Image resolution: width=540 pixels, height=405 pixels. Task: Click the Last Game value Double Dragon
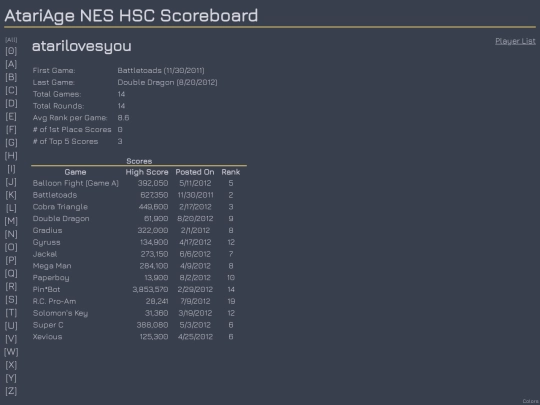(167, 82)
